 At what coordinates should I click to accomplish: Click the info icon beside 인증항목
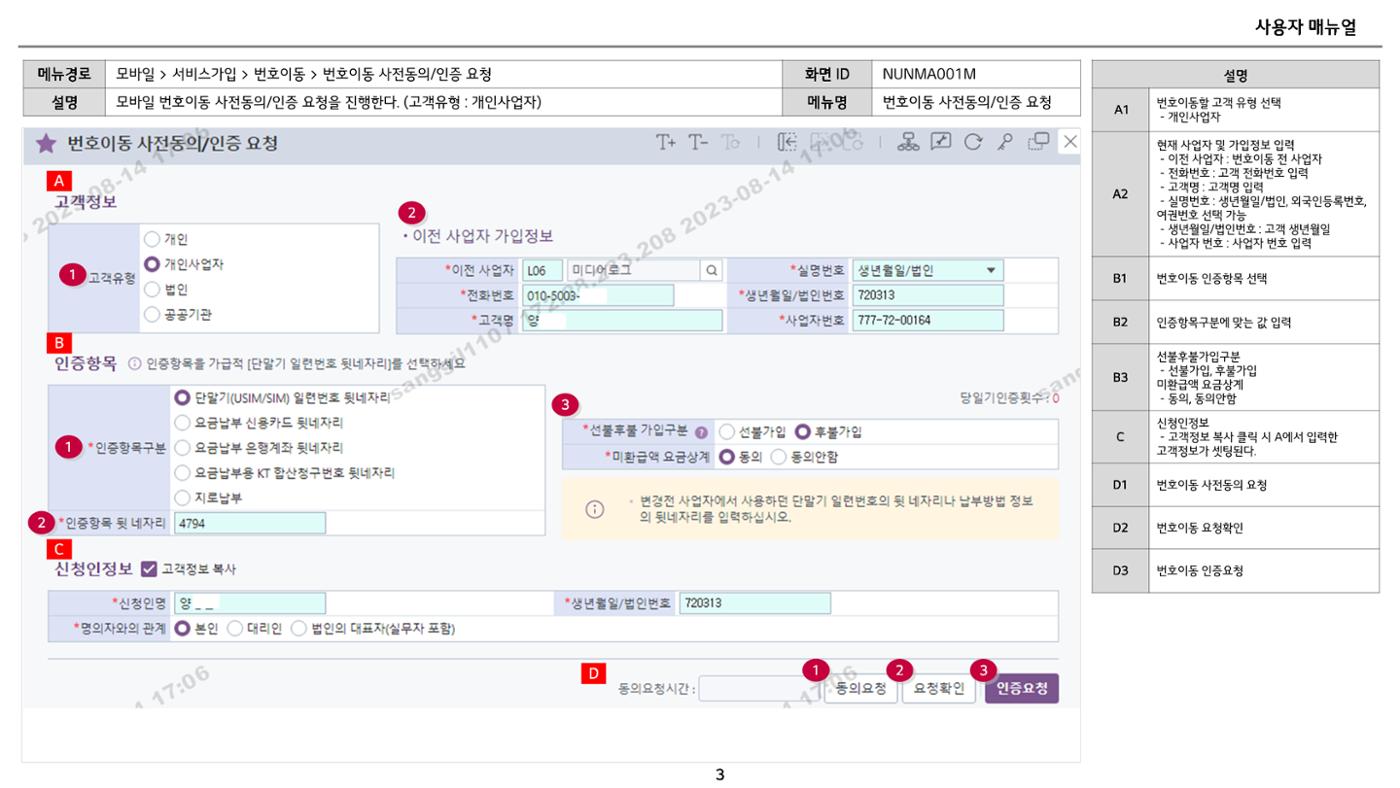pos(134,364)
